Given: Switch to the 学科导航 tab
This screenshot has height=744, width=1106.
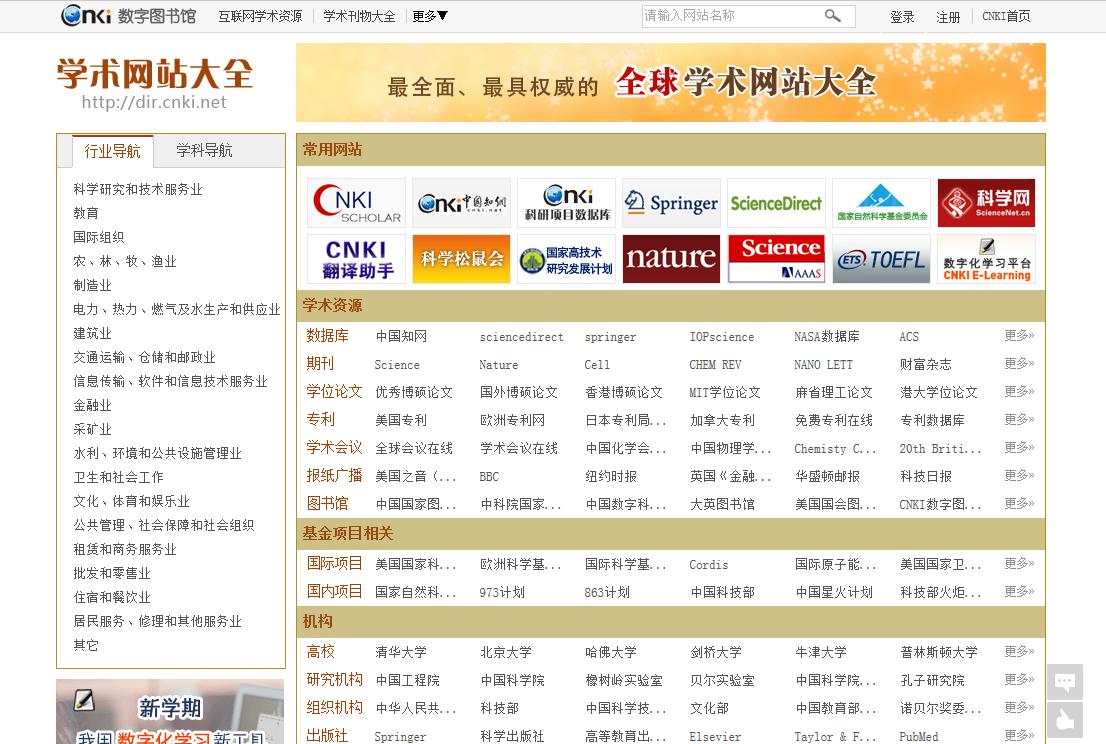Looking at the screenshot, I should [203, 150].
